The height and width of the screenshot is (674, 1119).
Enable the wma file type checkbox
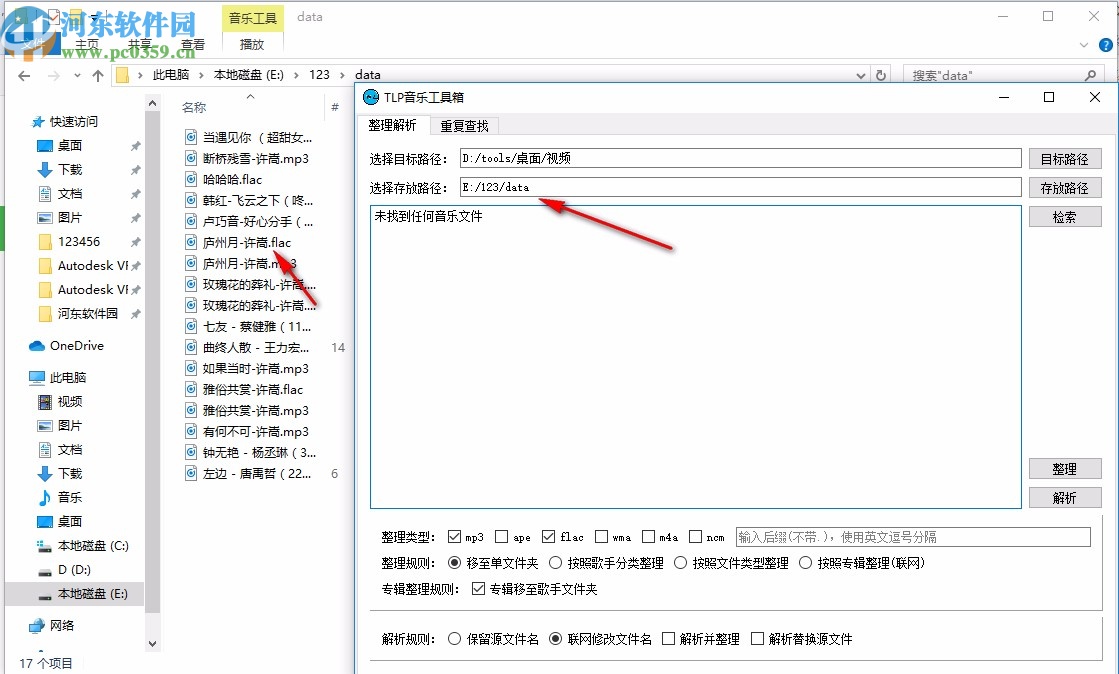pos(603,536)
